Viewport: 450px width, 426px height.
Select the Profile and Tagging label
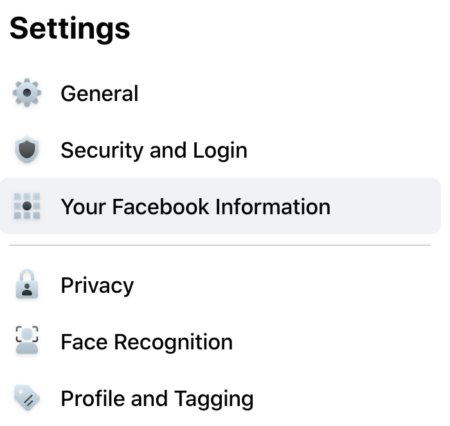click(x=157, y=399)
